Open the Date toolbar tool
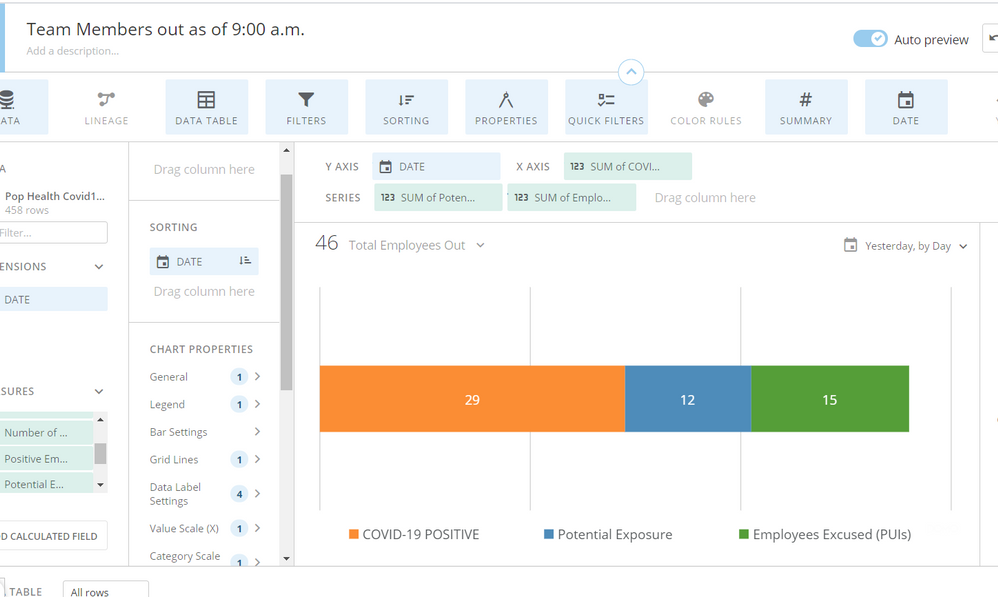This screenshot has width=998, height=597. pos(906,107)
